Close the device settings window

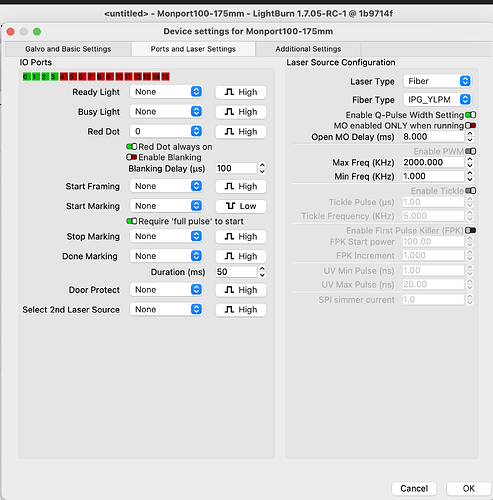click(11, 32)
